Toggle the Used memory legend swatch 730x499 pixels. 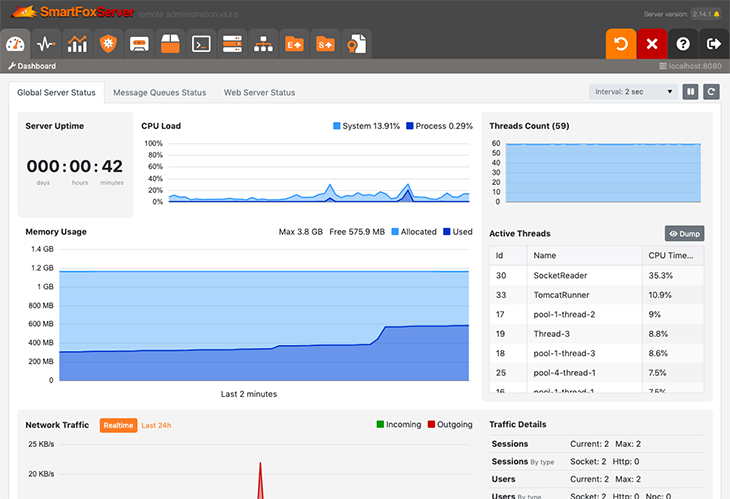click(447, 232)
